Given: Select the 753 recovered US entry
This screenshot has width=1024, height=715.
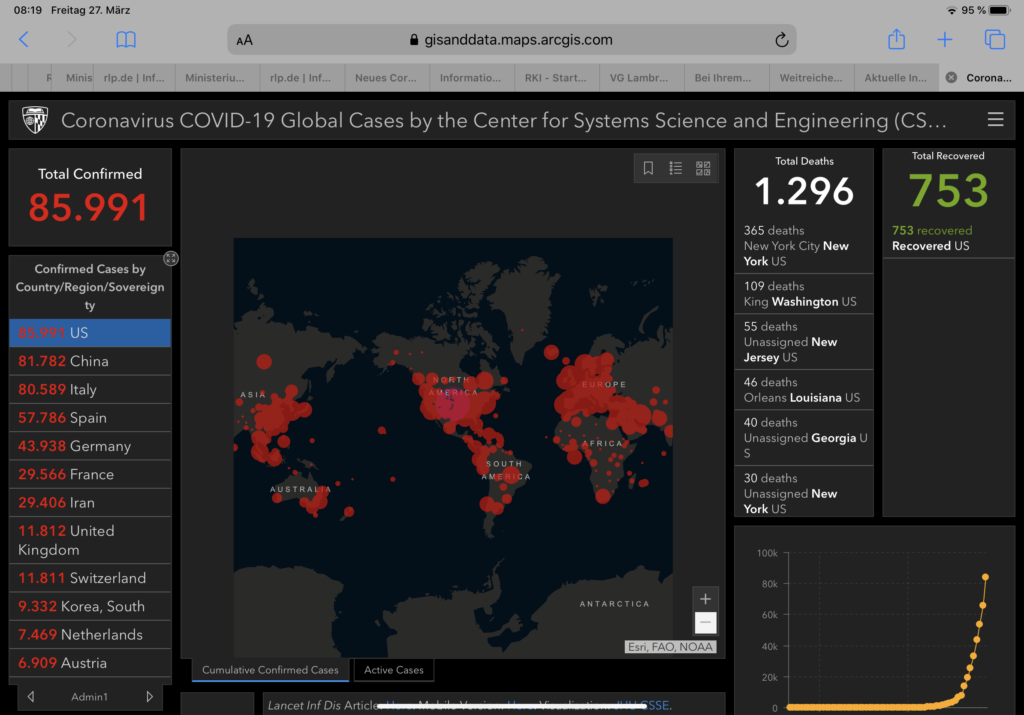Looking at the screenshot, I should coord(948,238).
